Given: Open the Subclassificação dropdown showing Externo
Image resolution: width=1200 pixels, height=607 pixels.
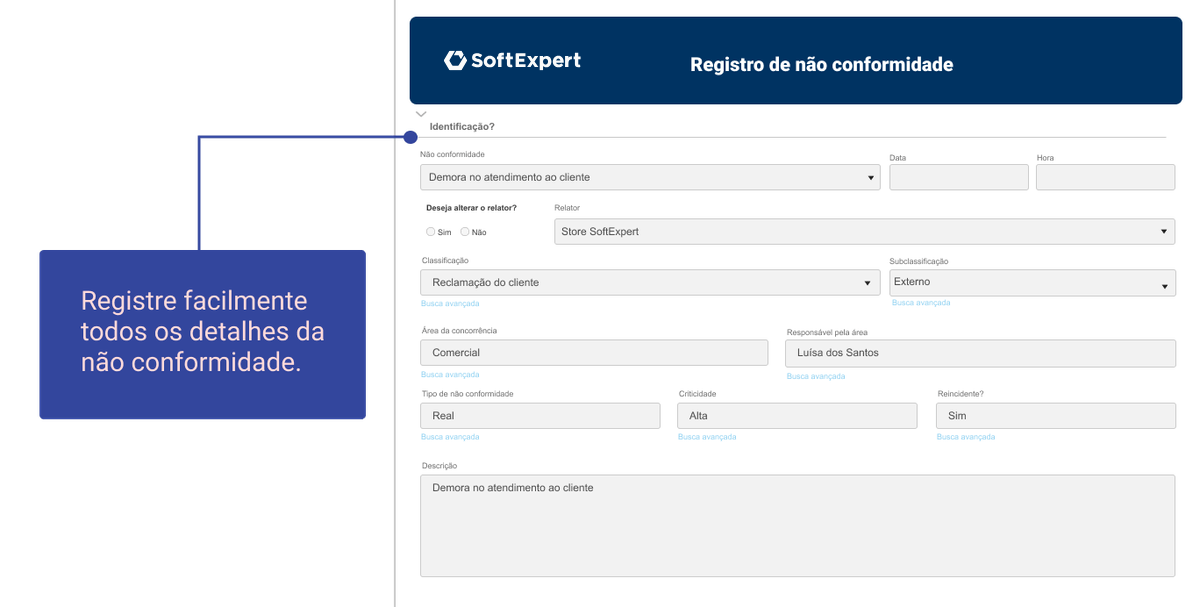Looking at the screenshot, I should 1032,282.
